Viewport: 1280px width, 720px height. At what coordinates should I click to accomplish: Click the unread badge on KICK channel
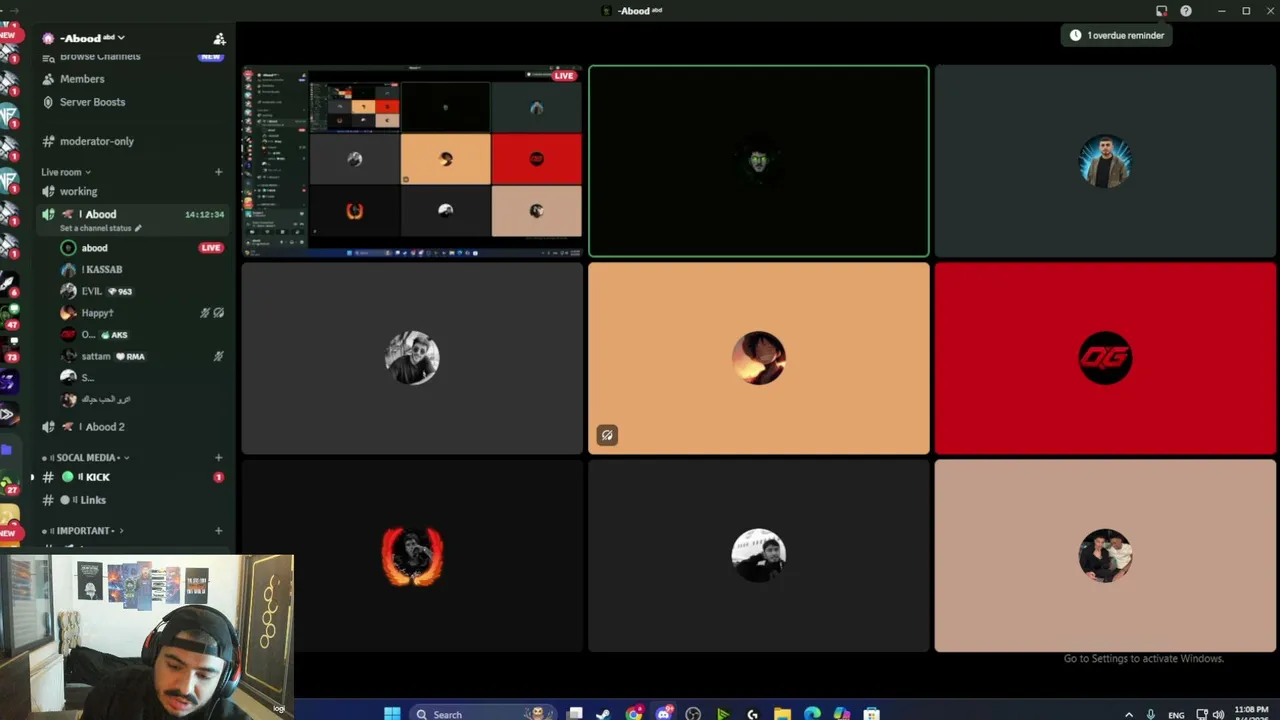tap(218, 477)
